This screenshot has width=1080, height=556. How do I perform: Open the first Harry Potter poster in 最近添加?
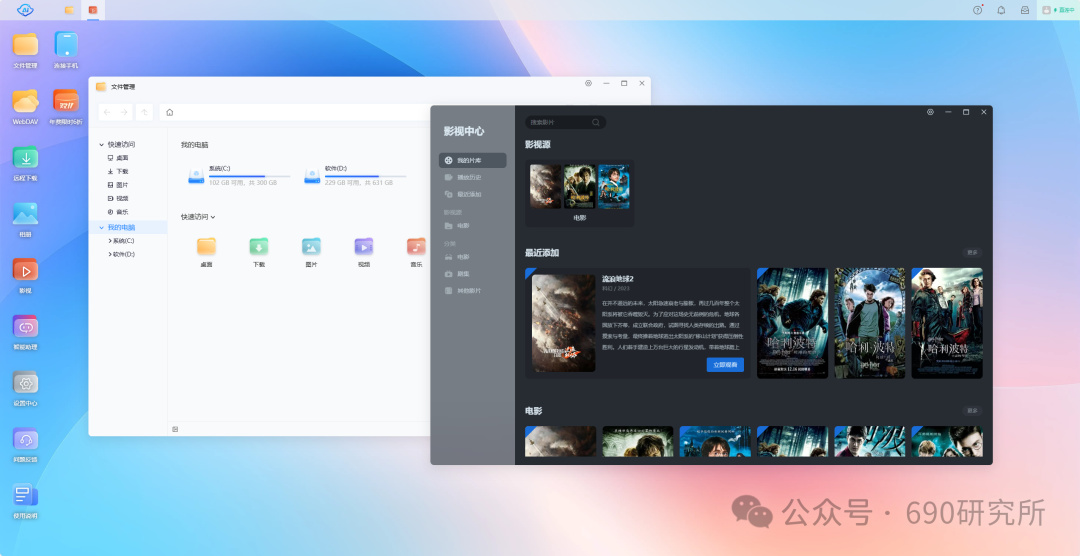tap(792, 323)
